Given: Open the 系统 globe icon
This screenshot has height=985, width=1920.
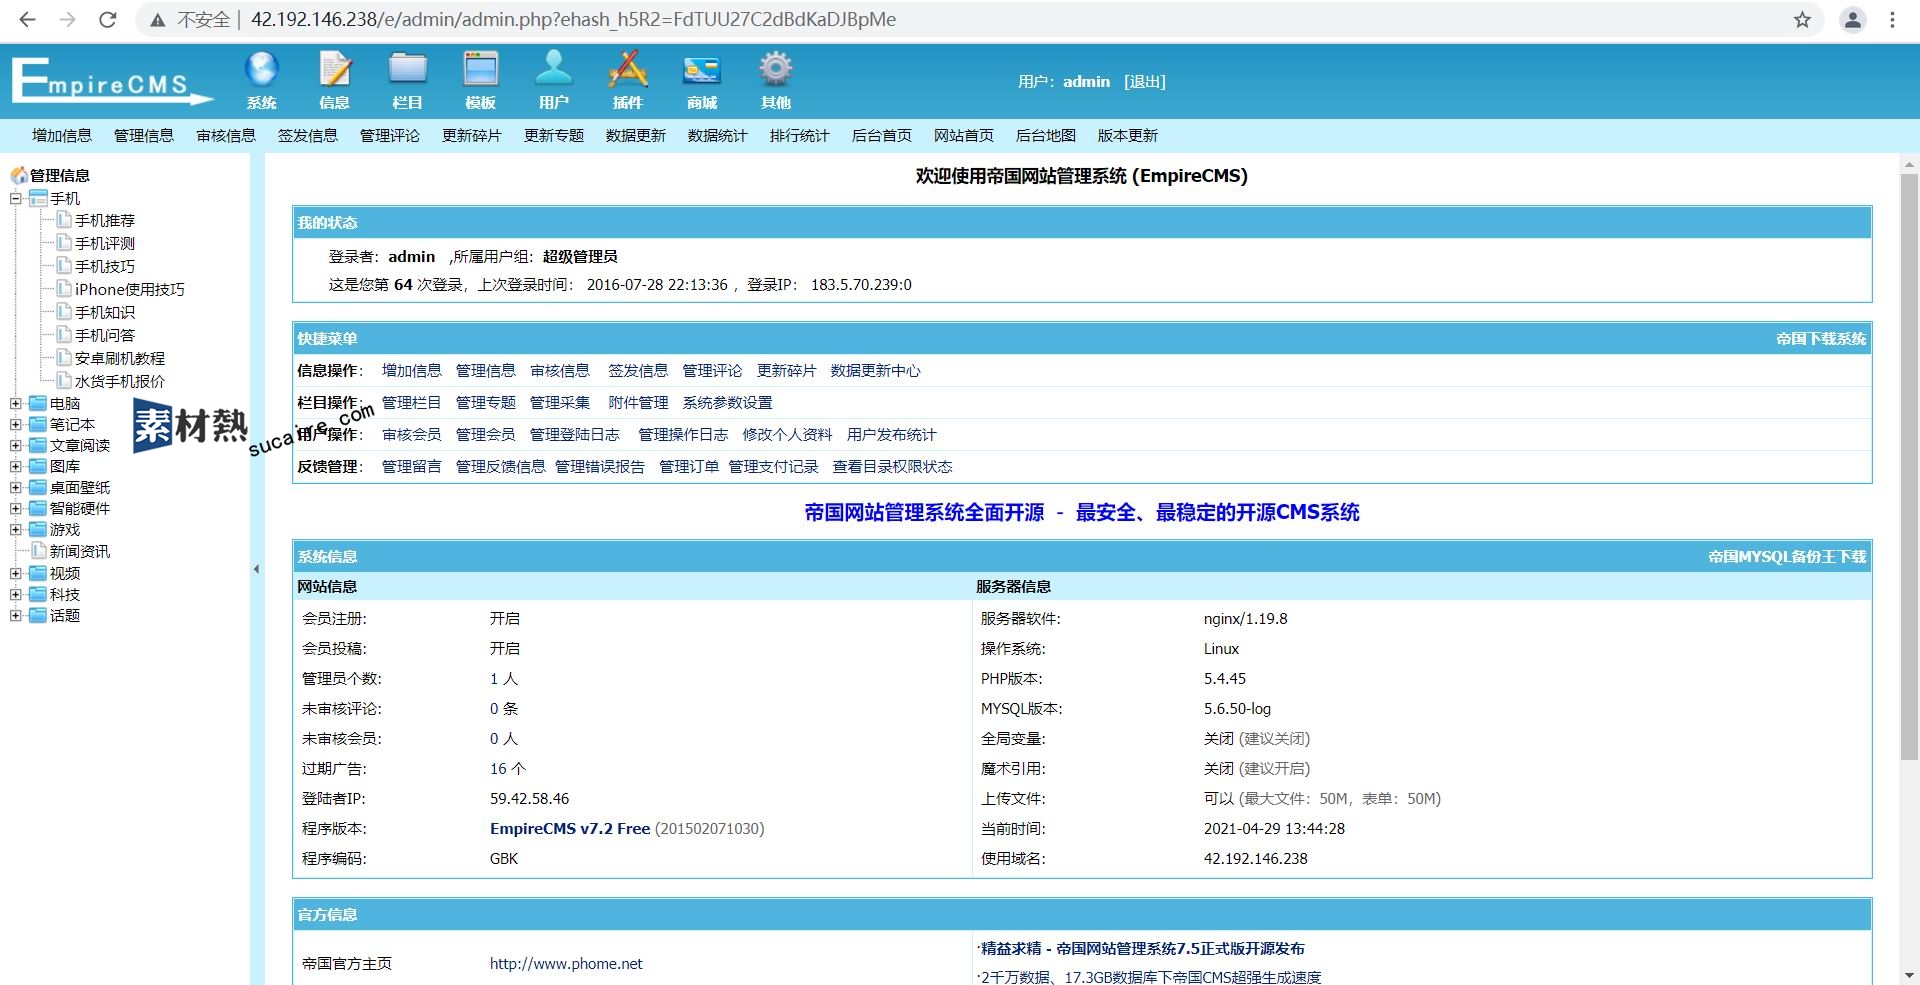Looking at the screenshot, I should point(261,69).
